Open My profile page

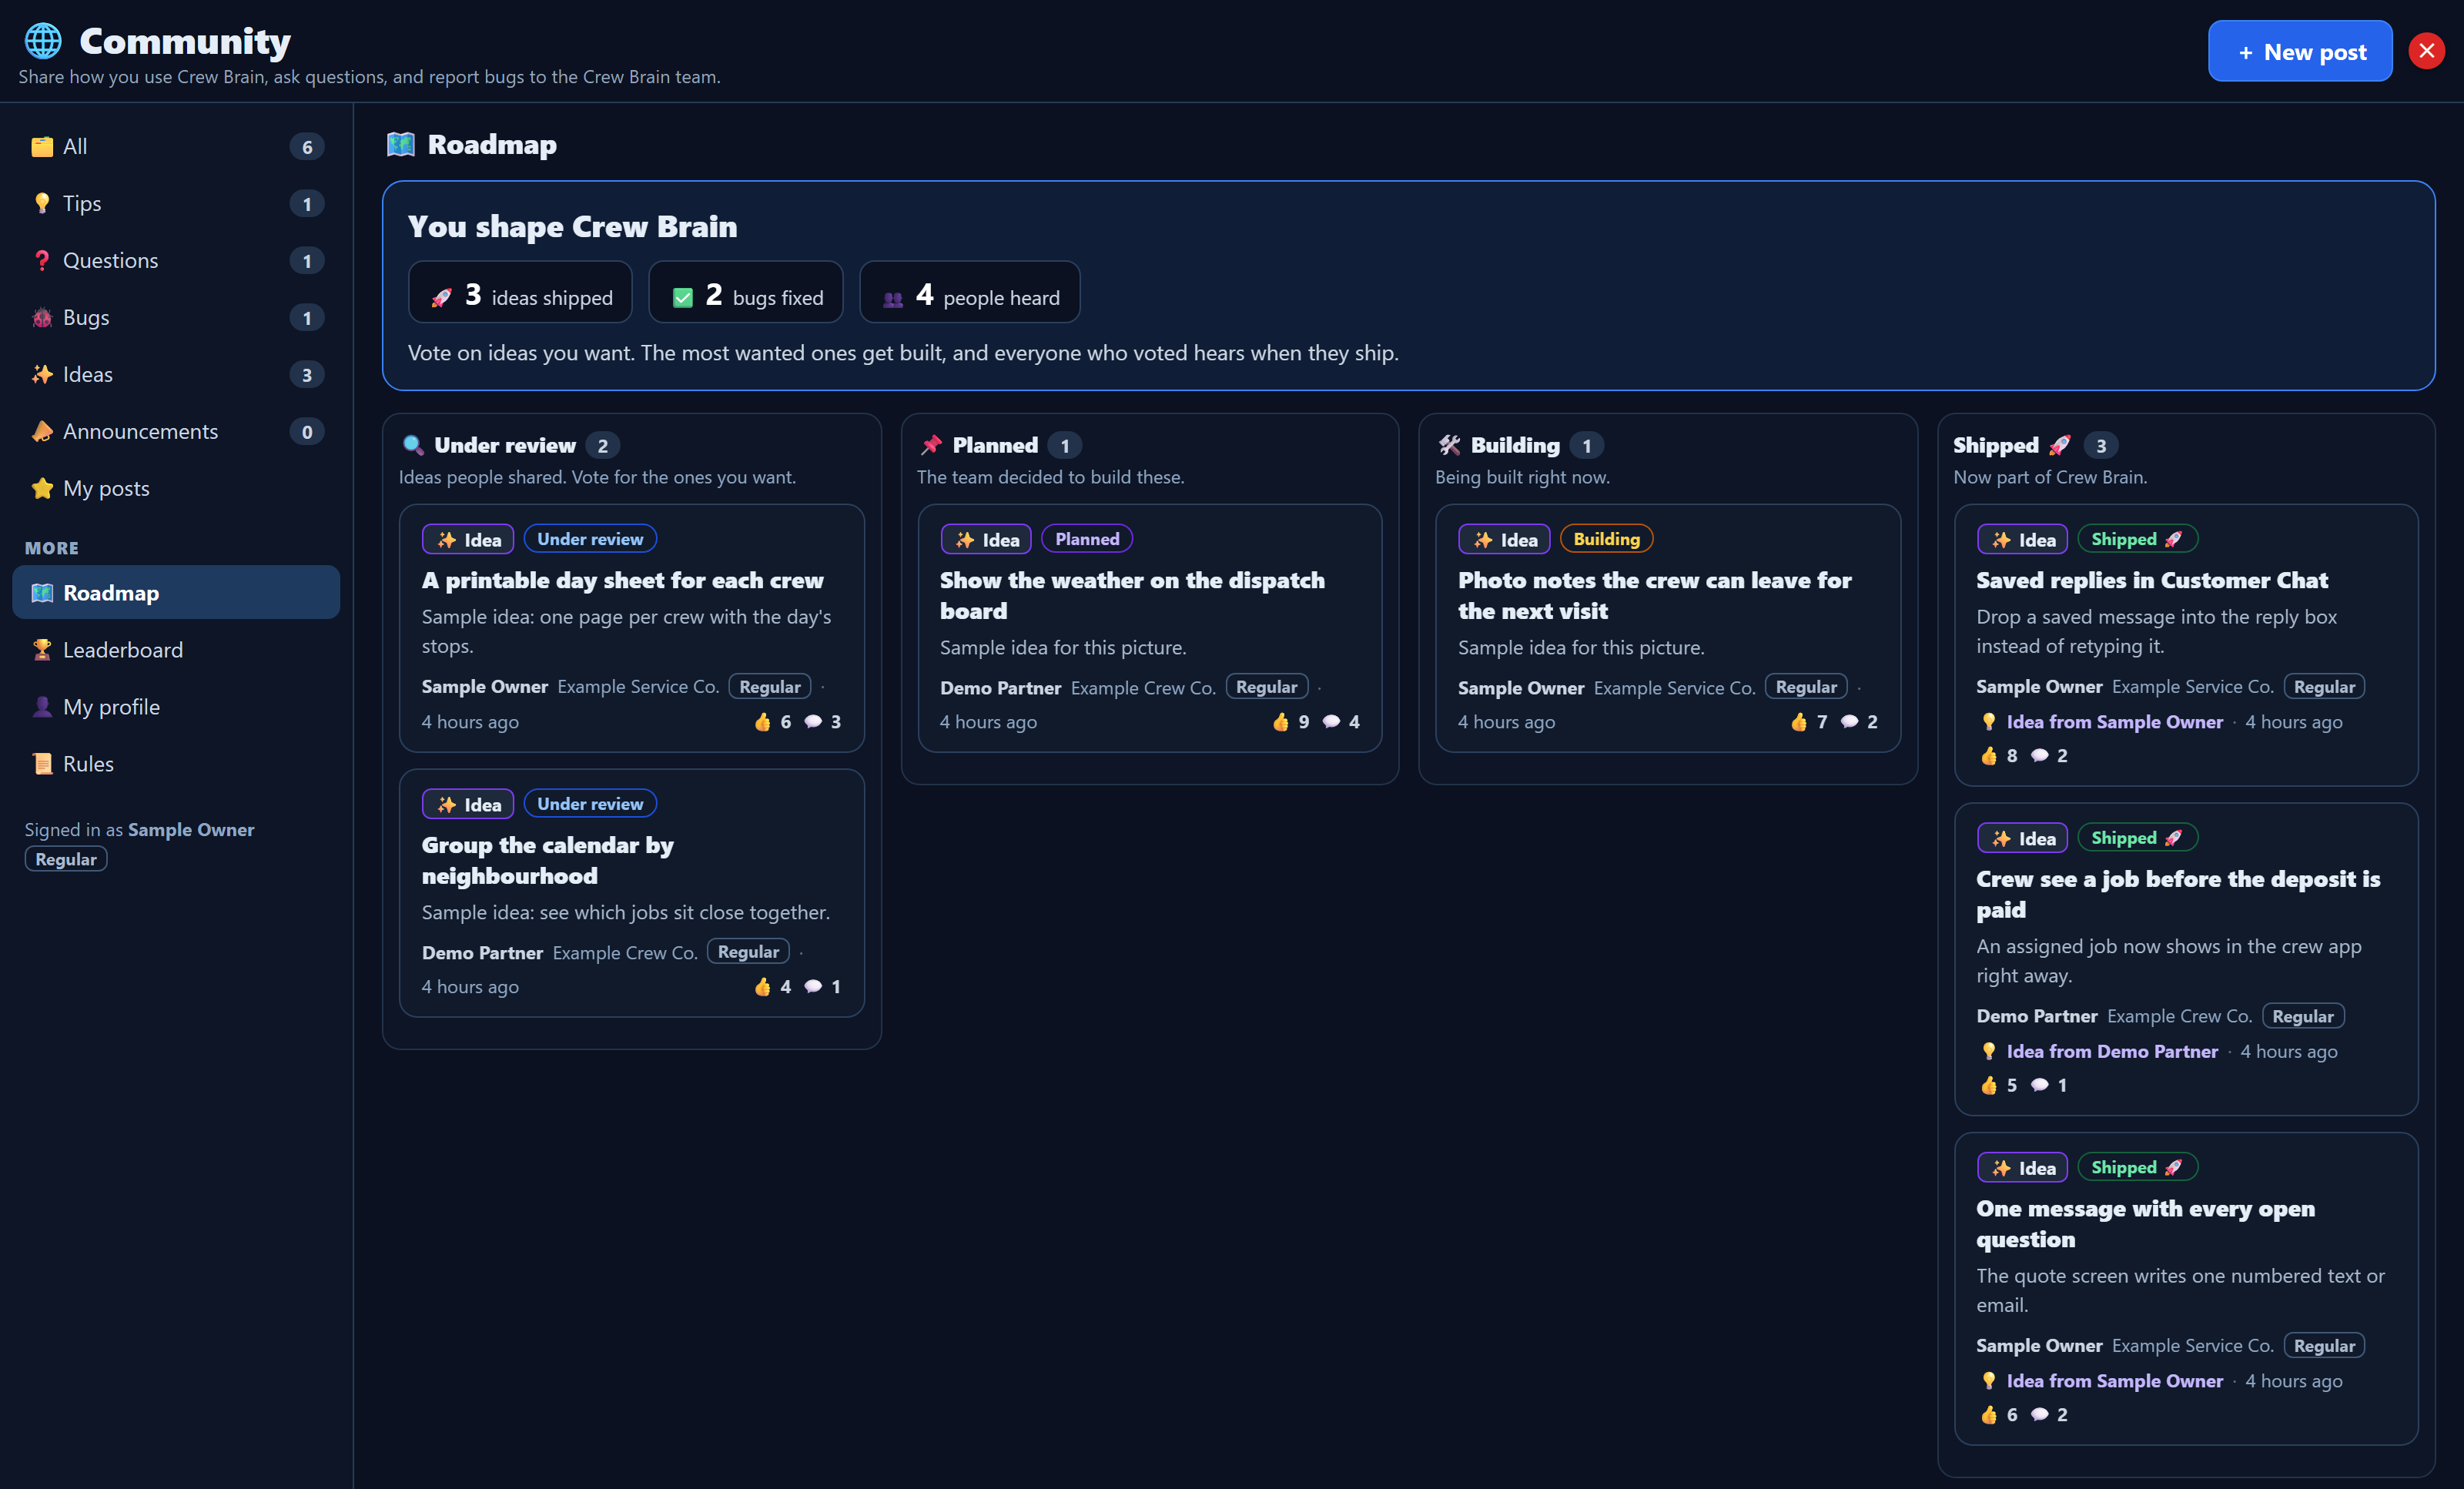coord(176,707)
